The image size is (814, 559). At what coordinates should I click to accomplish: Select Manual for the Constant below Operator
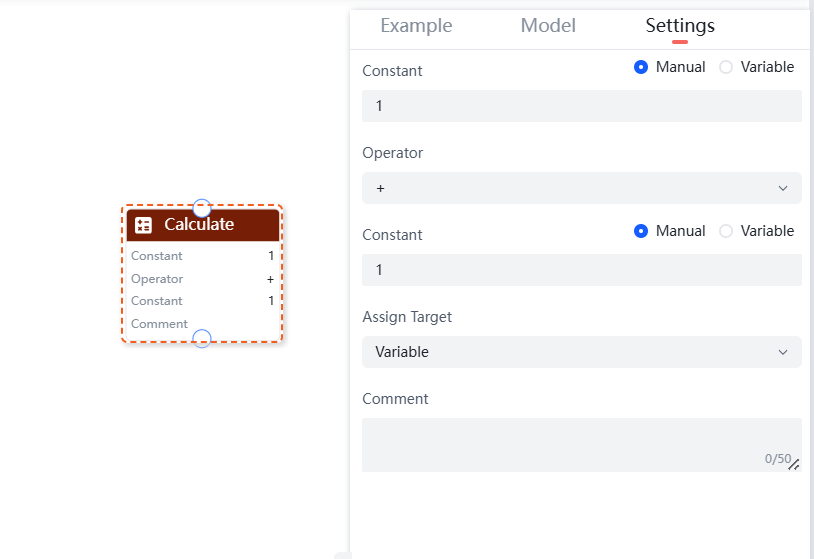(641, 231)
